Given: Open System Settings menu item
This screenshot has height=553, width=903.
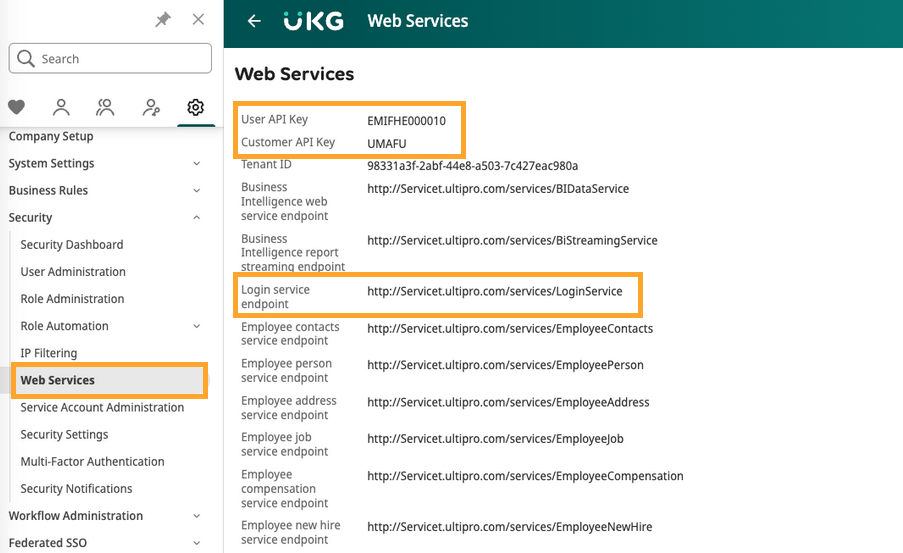Looking at the screenshot, I should tap(51, 164).
